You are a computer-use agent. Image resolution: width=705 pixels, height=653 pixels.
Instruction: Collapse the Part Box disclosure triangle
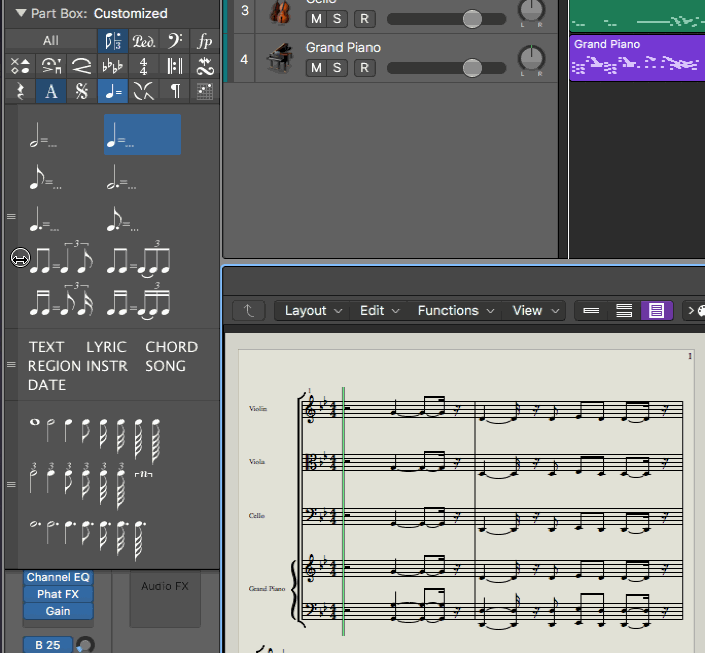coord(20,14)
